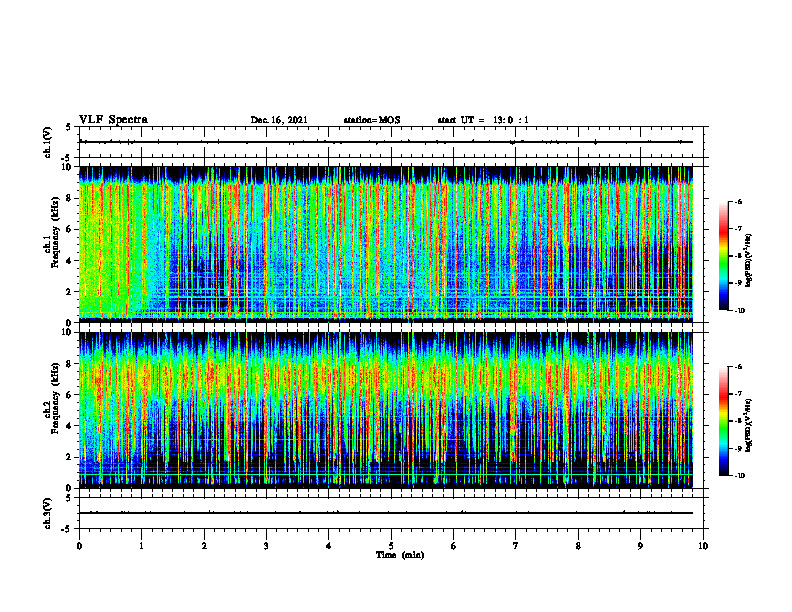Click the "station=MOS" header label
This screenshot has width=792, height=612.
[x=372, y=120]
